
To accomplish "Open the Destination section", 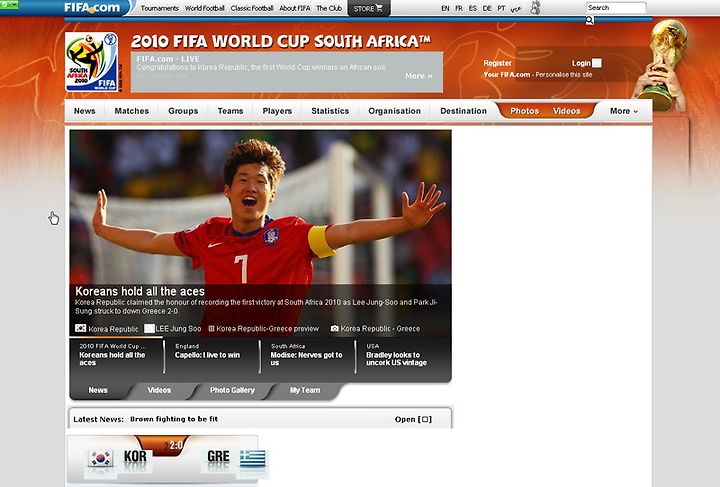I will [x=463, y=111].
